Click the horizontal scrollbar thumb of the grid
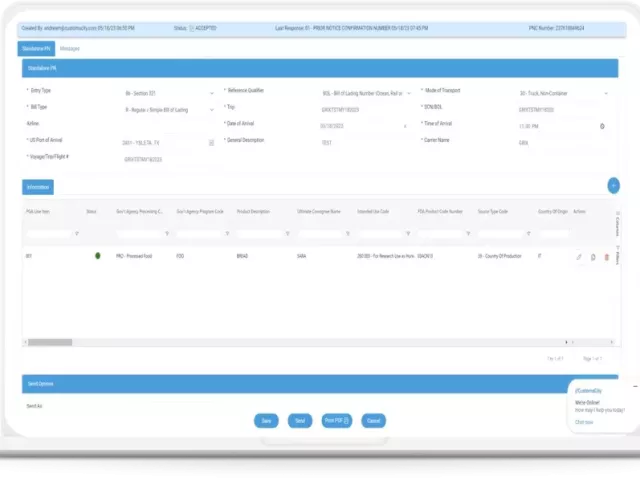 coord(50,342)
